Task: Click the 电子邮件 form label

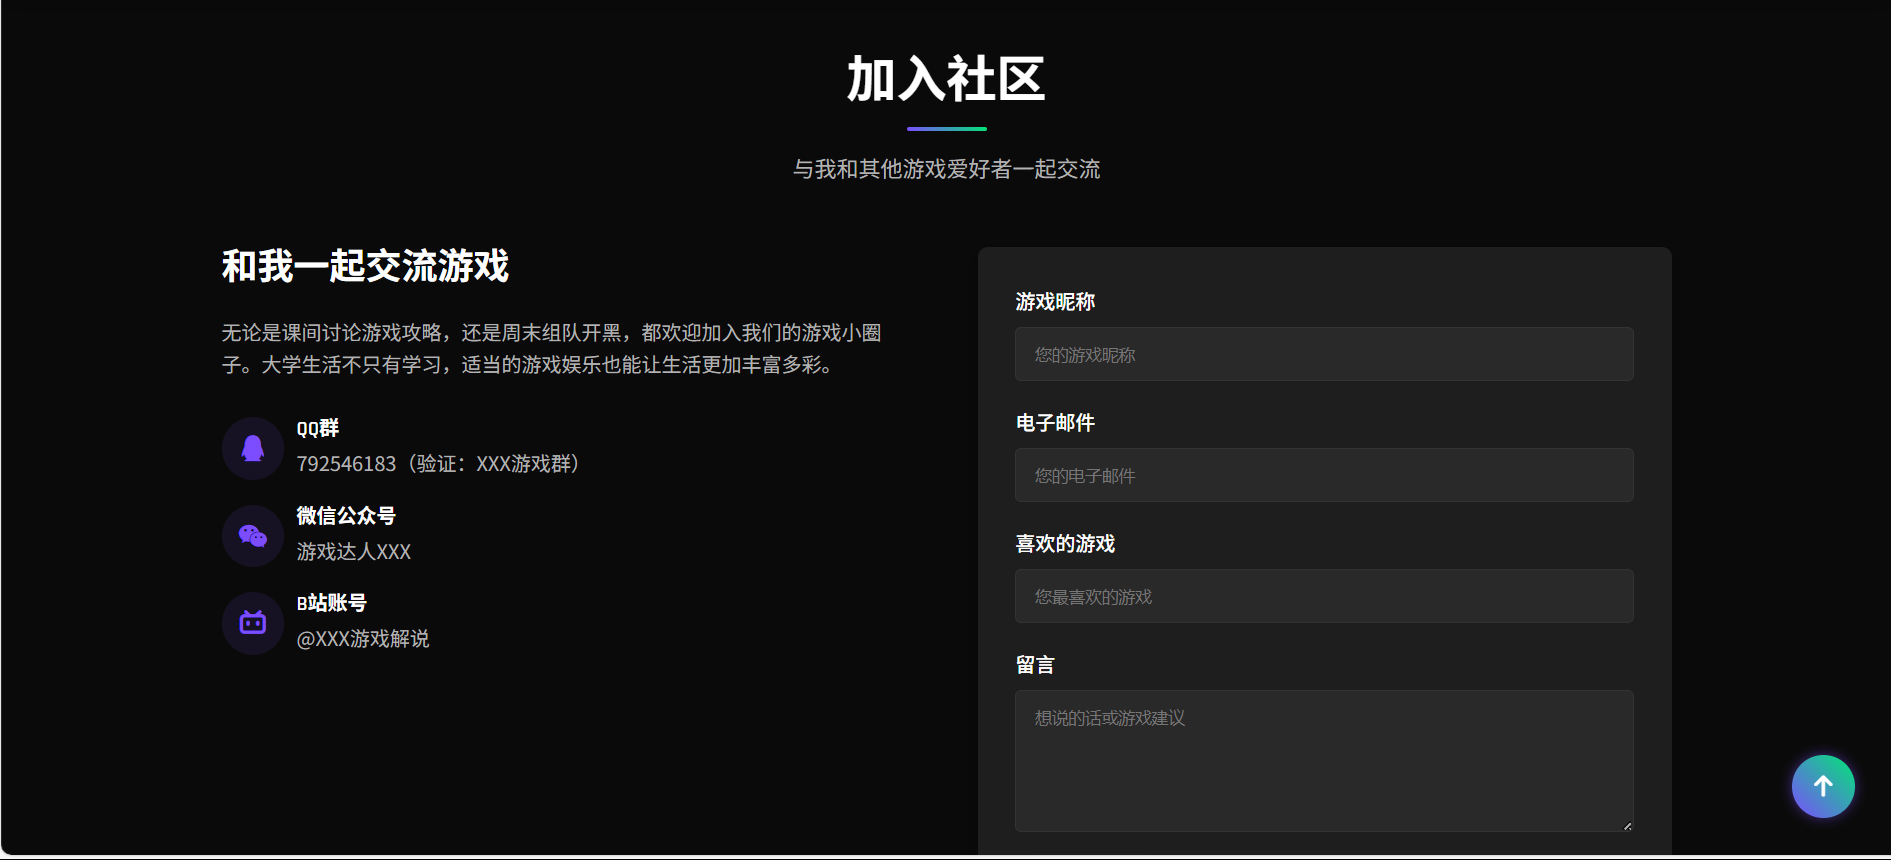Action: click(x=1055, y=423)
